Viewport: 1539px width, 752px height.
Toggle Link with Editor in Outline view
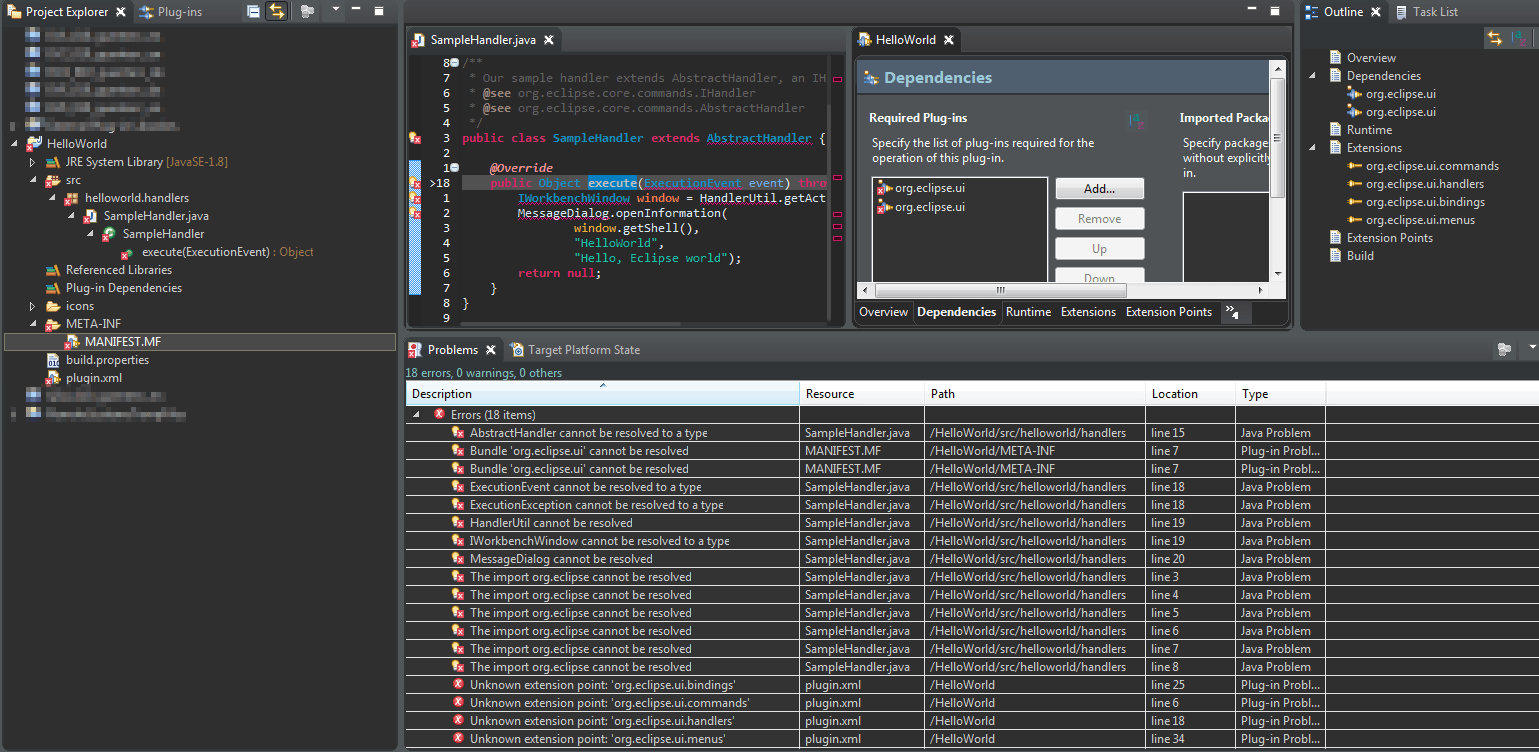pyautogui.click(x=1494, y=38)
